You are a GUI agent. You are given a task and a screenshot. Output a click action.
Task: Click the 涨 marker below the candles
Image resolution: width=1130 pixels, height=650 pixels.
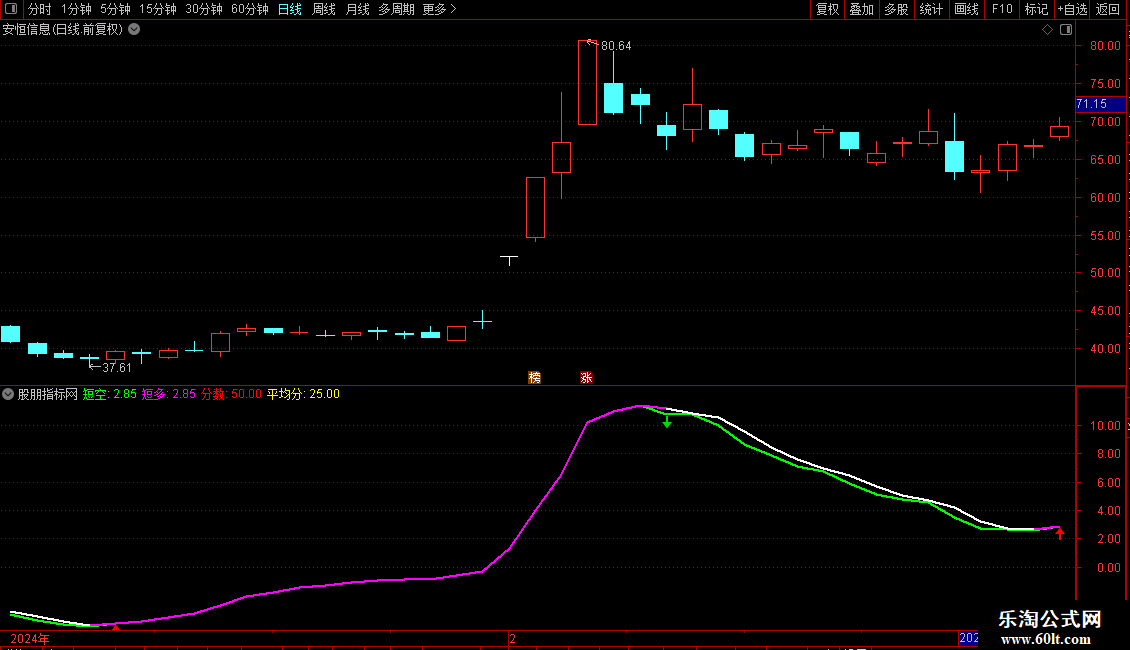(586, 378)
